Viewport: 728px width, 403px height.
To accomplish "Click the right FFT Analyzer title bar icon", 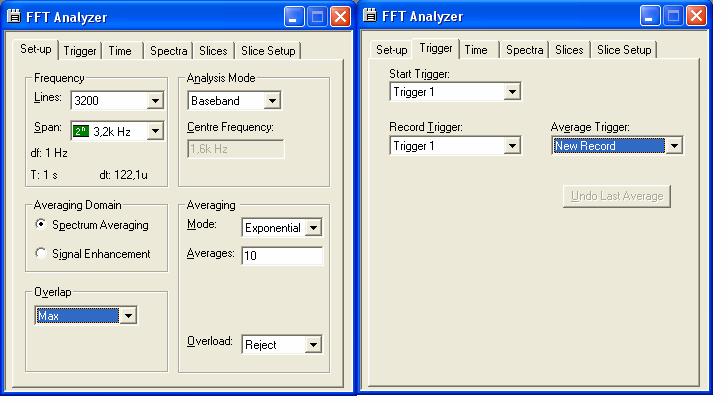I will point(370,16).
